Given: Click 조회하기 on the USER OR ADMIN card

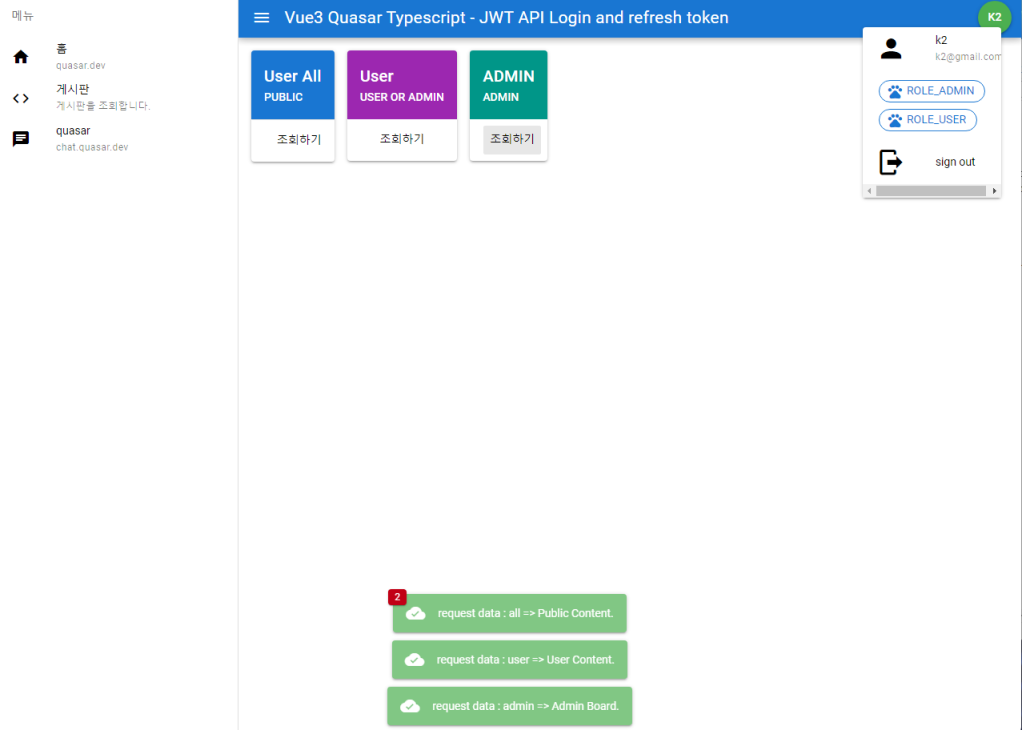Looking at the screenshot, I should [x=401, y=139].
